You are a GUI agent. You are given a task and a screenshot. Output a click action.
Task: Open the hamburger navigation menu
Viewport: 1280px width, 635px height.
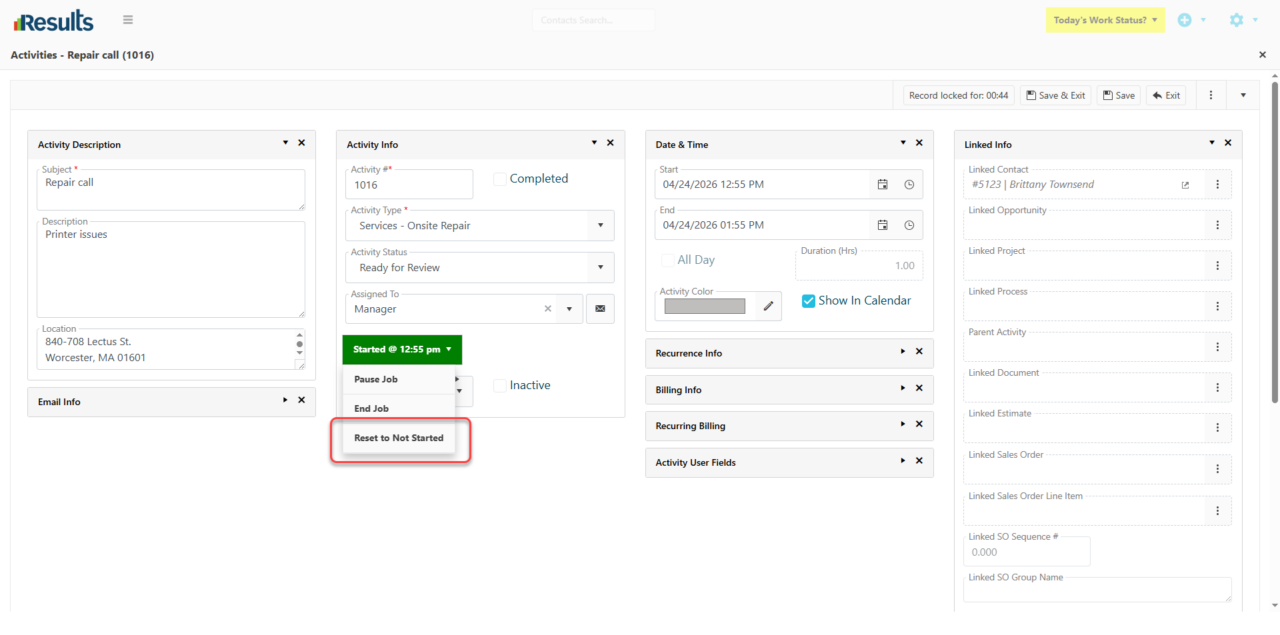coord(128,20)
